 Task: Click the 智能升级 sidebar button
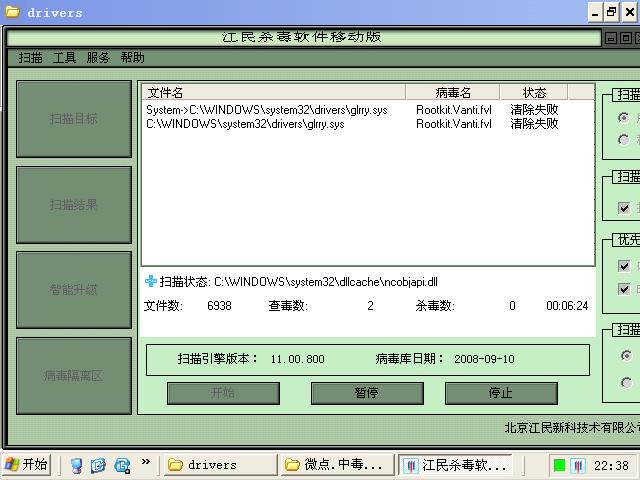pyautogui.click(x=74, y=290)
